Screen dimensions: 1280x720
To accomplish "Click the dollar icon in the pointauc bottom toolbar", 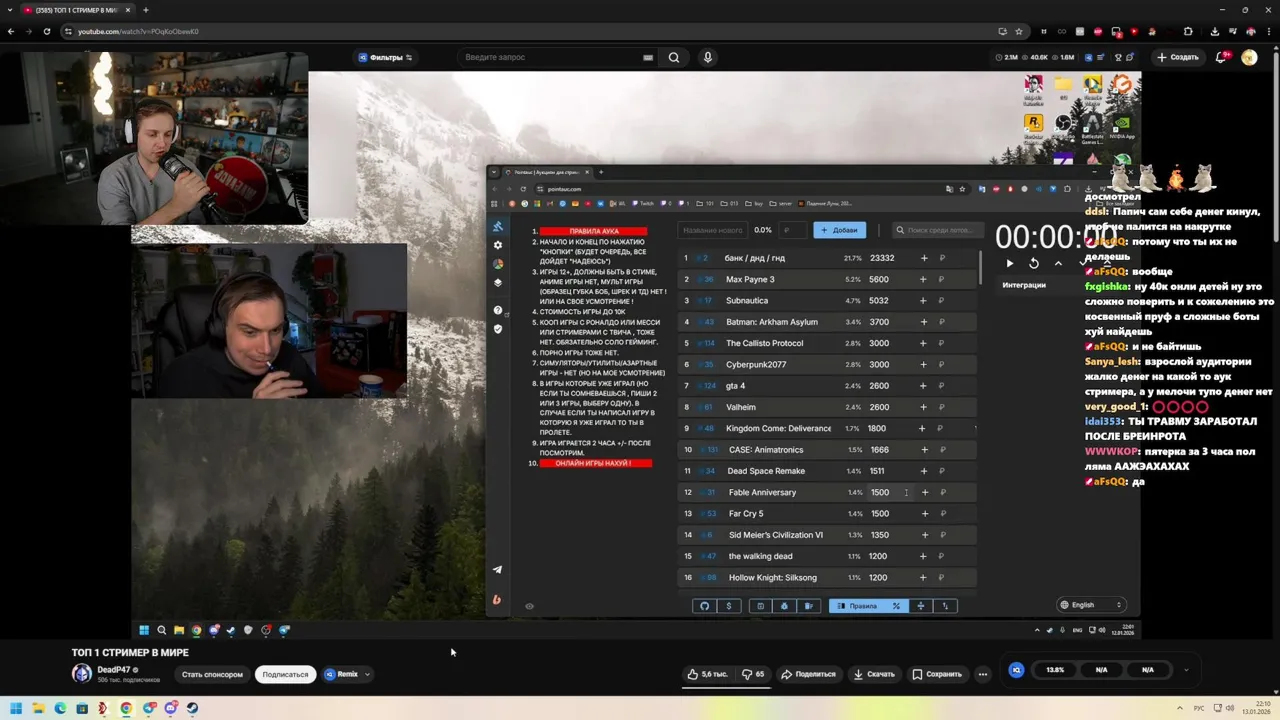I will tap(729, 606).
